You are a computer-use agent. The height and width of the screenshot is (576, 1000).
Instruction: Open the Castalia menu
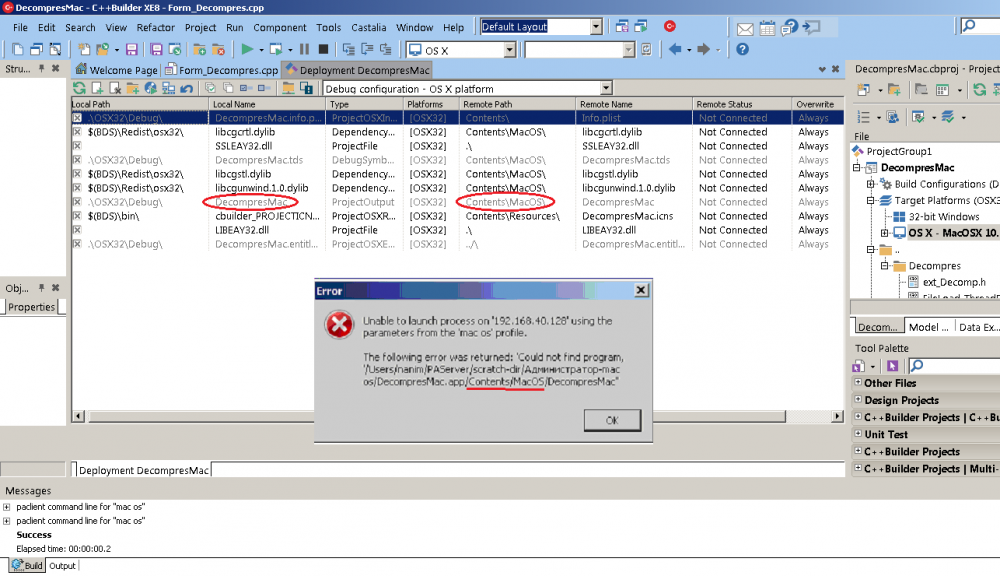369,27
